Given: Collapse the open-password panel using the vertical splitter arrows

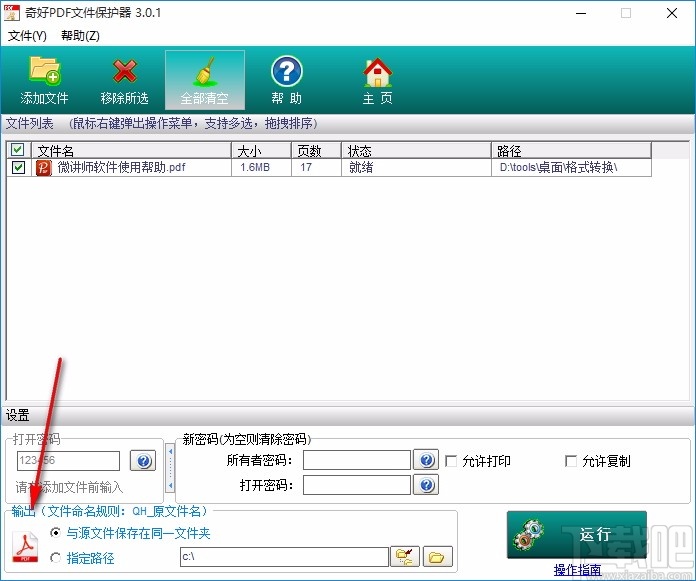Looking at the screenshot, I should (x=170, y=469).
